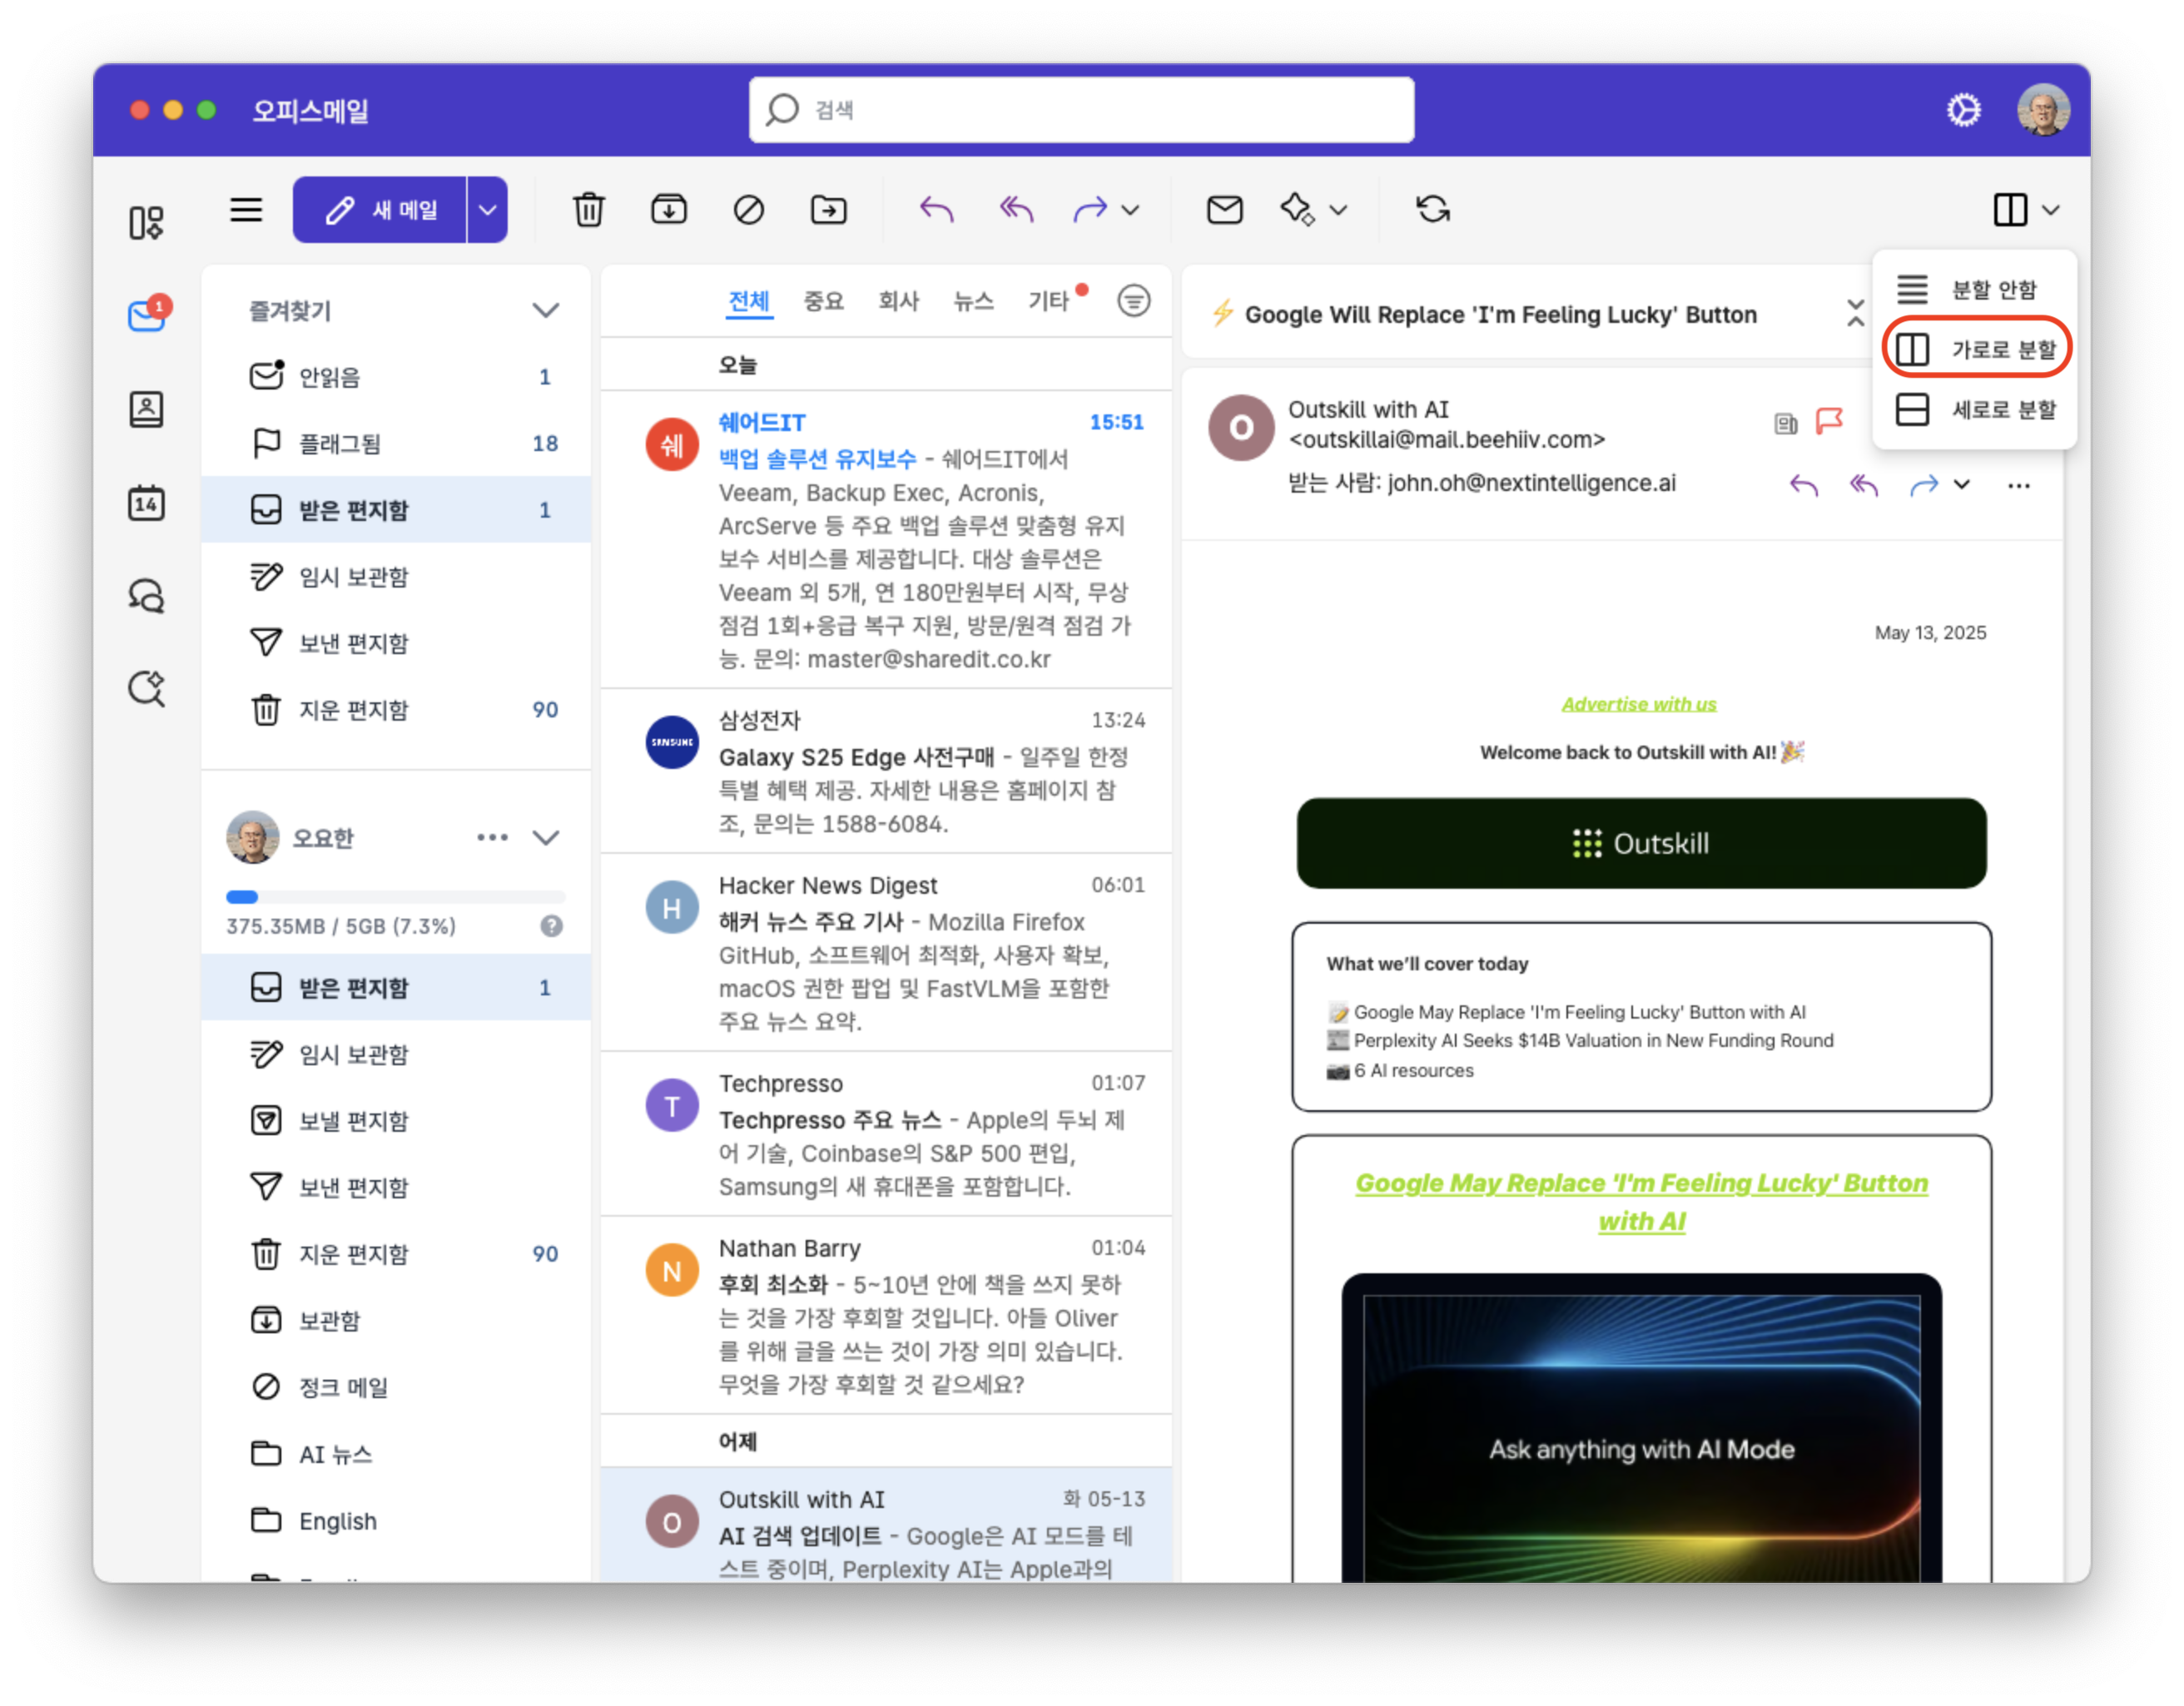Collapse the 즐겨찾기 favorites section
Image resolution: width=2184 pixels, height=1706 pixels.
coord(545,311)
